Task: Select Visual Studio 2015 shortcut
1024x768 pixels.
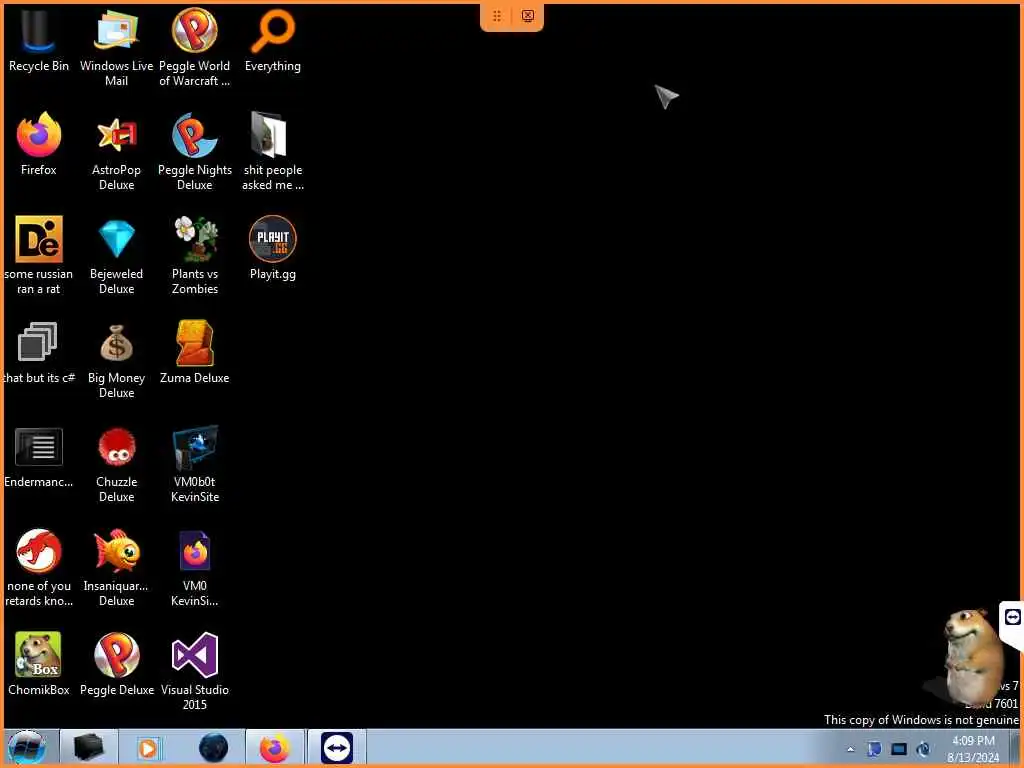Action: 195,671
